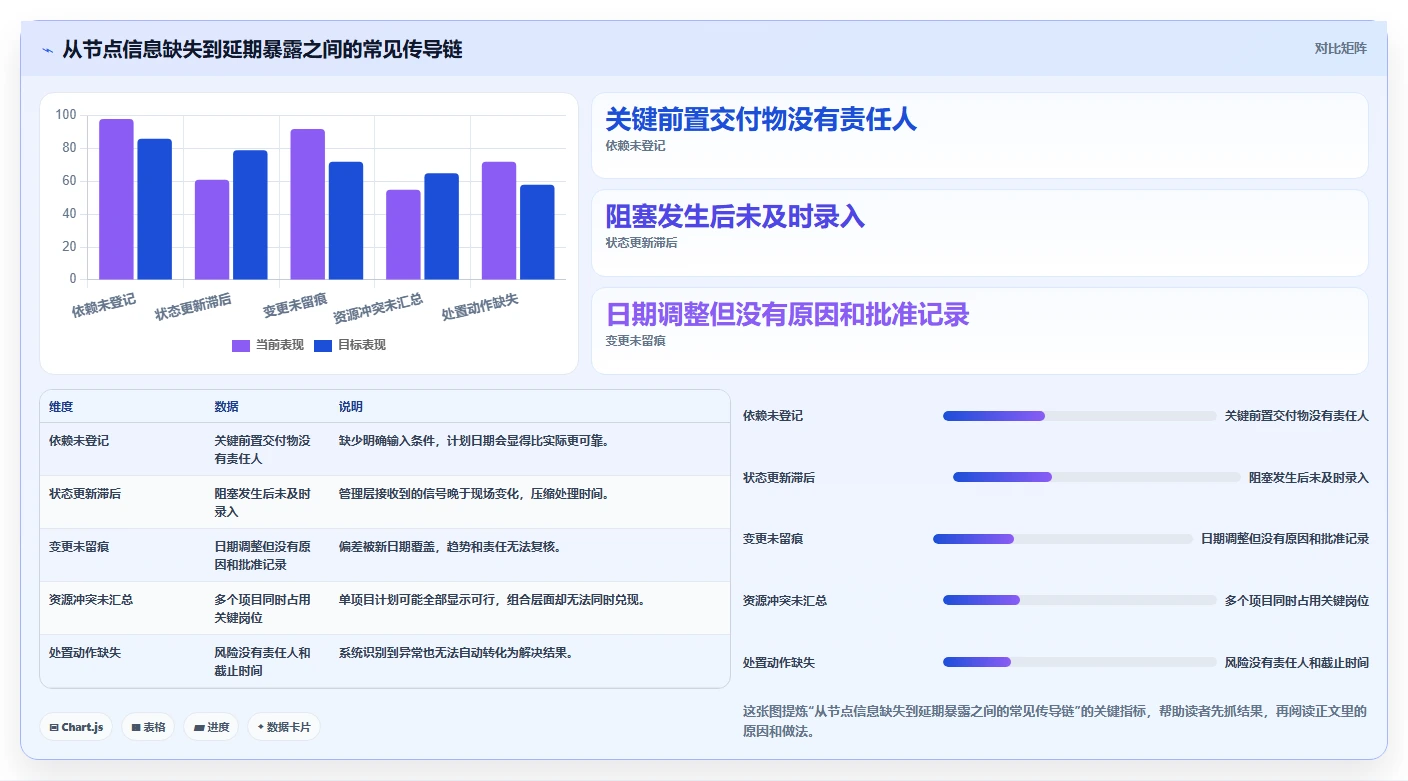Toggle the blue 目标表现 legend swatch
This screenshot has height=781, width=1408.
(x=323, y=345)
